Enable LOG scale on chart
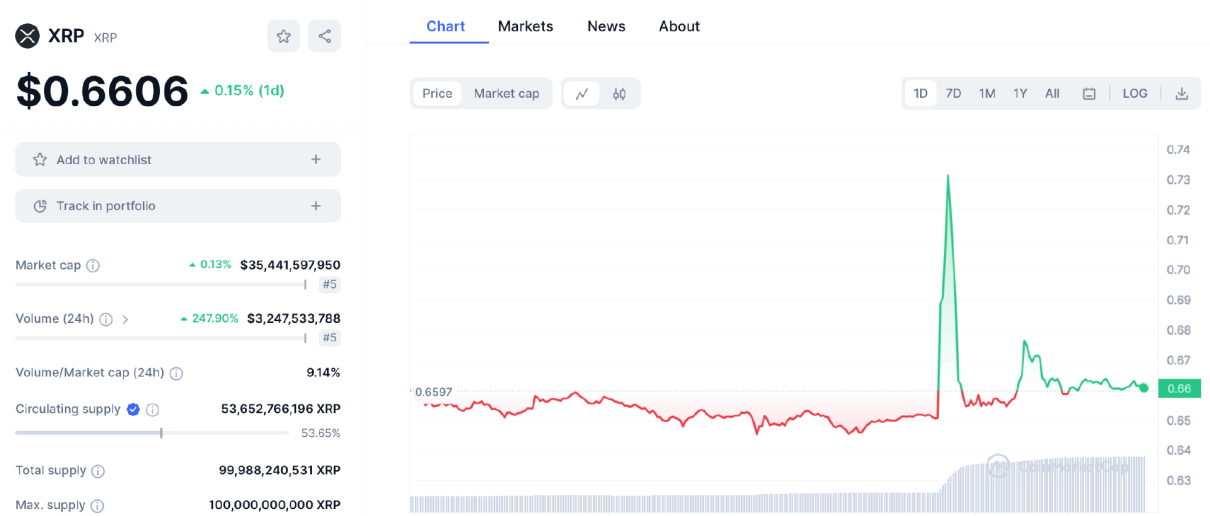Screen dimensions: 1210x516 (x=1135, y=93)
